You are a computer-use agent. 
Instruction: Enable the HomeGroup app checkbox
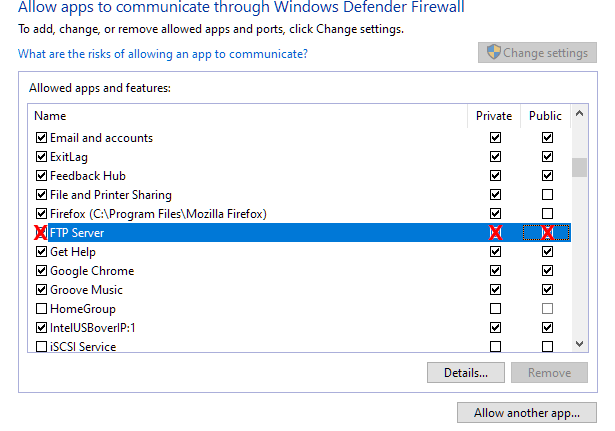coord(41,309)
